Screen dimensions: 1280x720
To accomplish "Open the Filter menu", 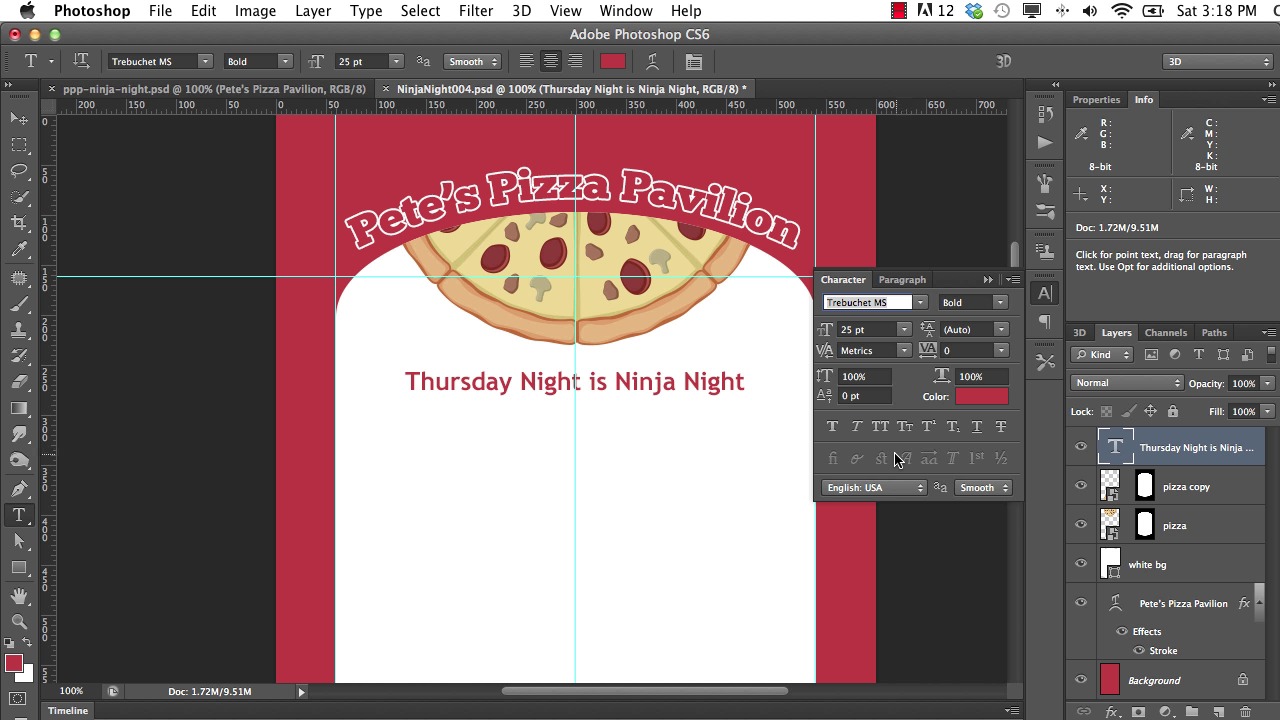I will (475, 11).
